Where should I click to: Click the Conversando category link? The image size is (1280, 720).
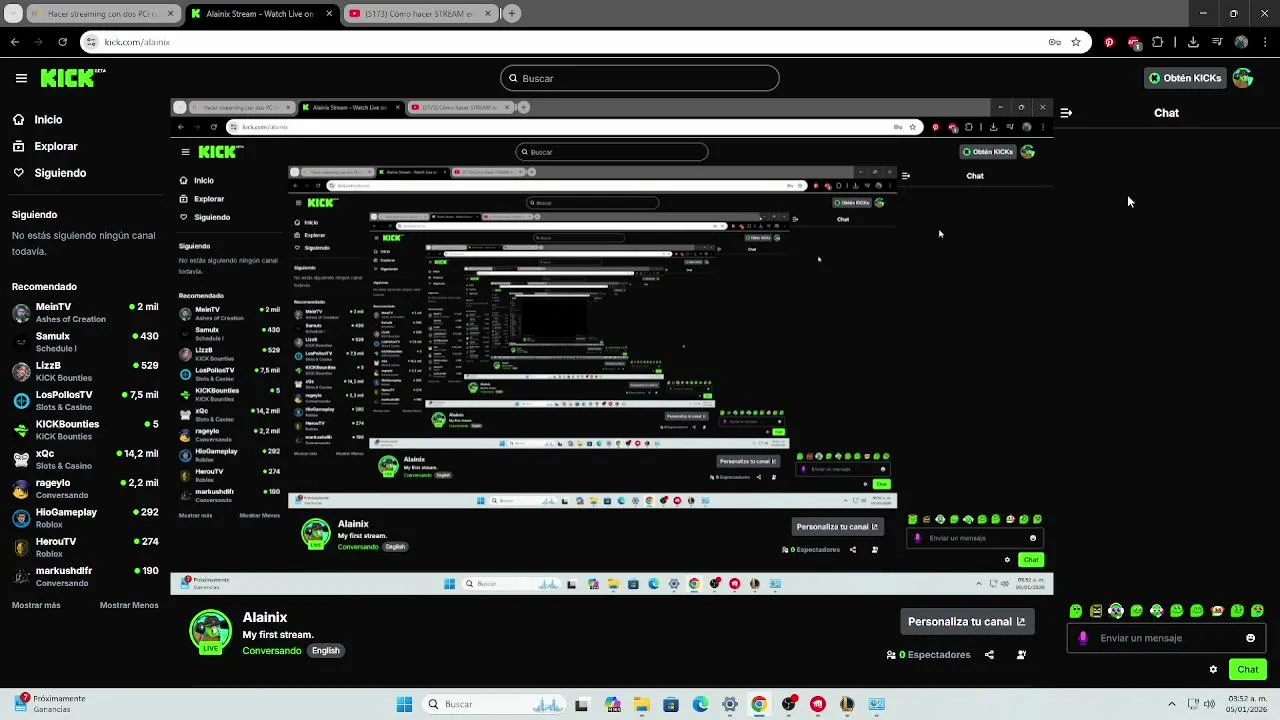(x=272, y=650)
